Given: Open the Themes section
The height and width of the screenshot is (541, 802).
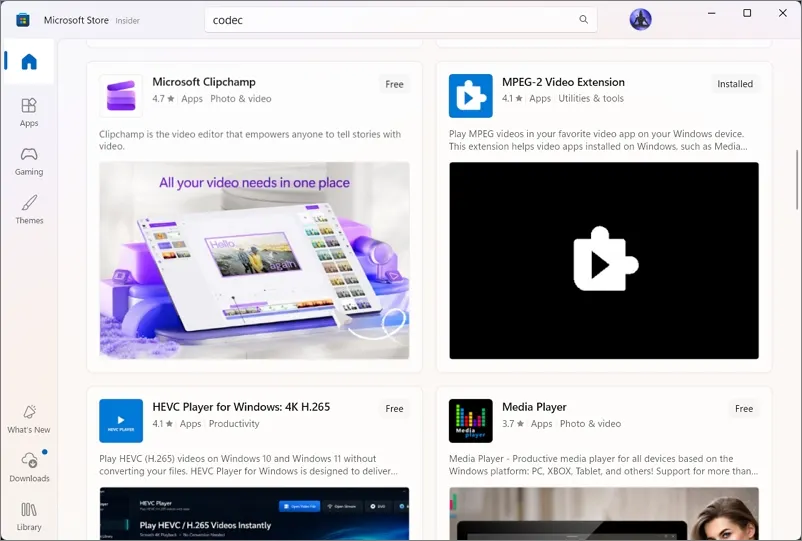Looking at the screenshot, I should 29,210.
